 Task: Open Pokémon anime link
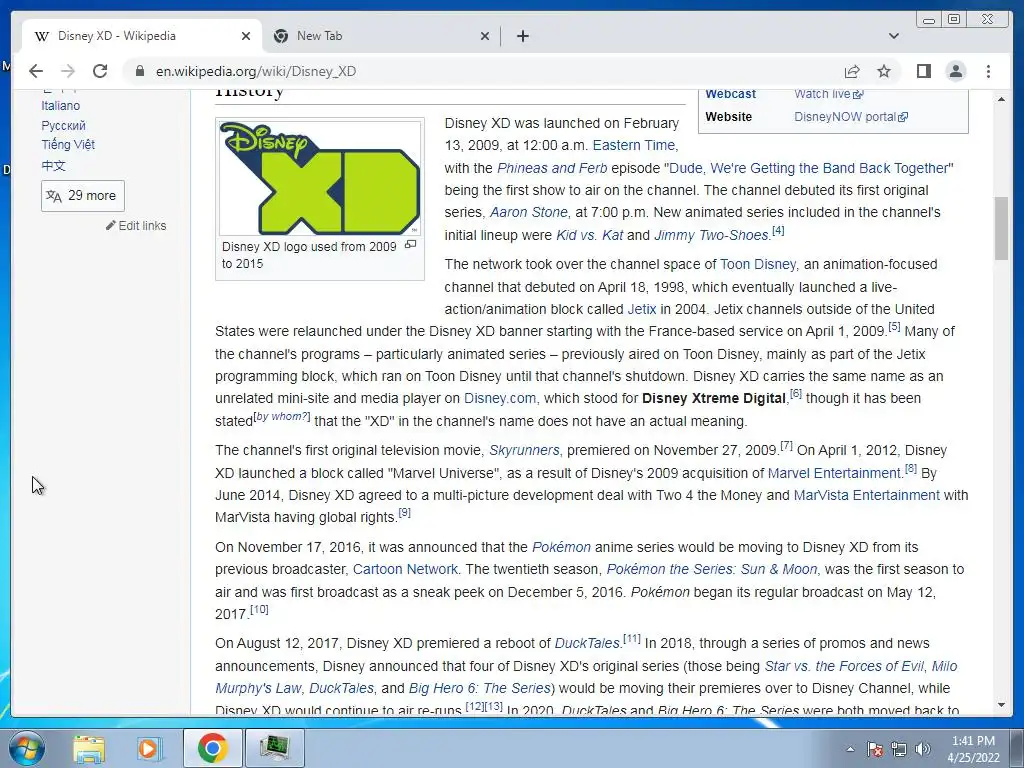click(x=561, y=547)
